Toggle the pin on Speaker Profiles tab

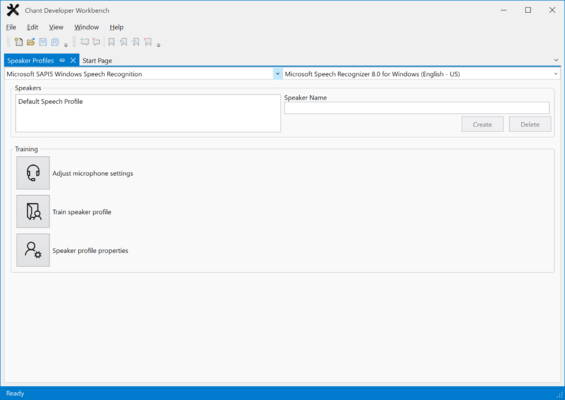62,60
